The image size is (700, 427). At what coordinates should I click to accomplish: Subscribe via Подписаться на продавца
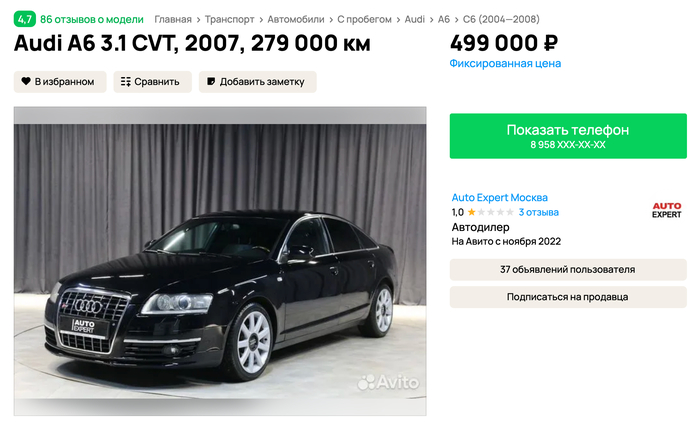(x=568, y=297)
